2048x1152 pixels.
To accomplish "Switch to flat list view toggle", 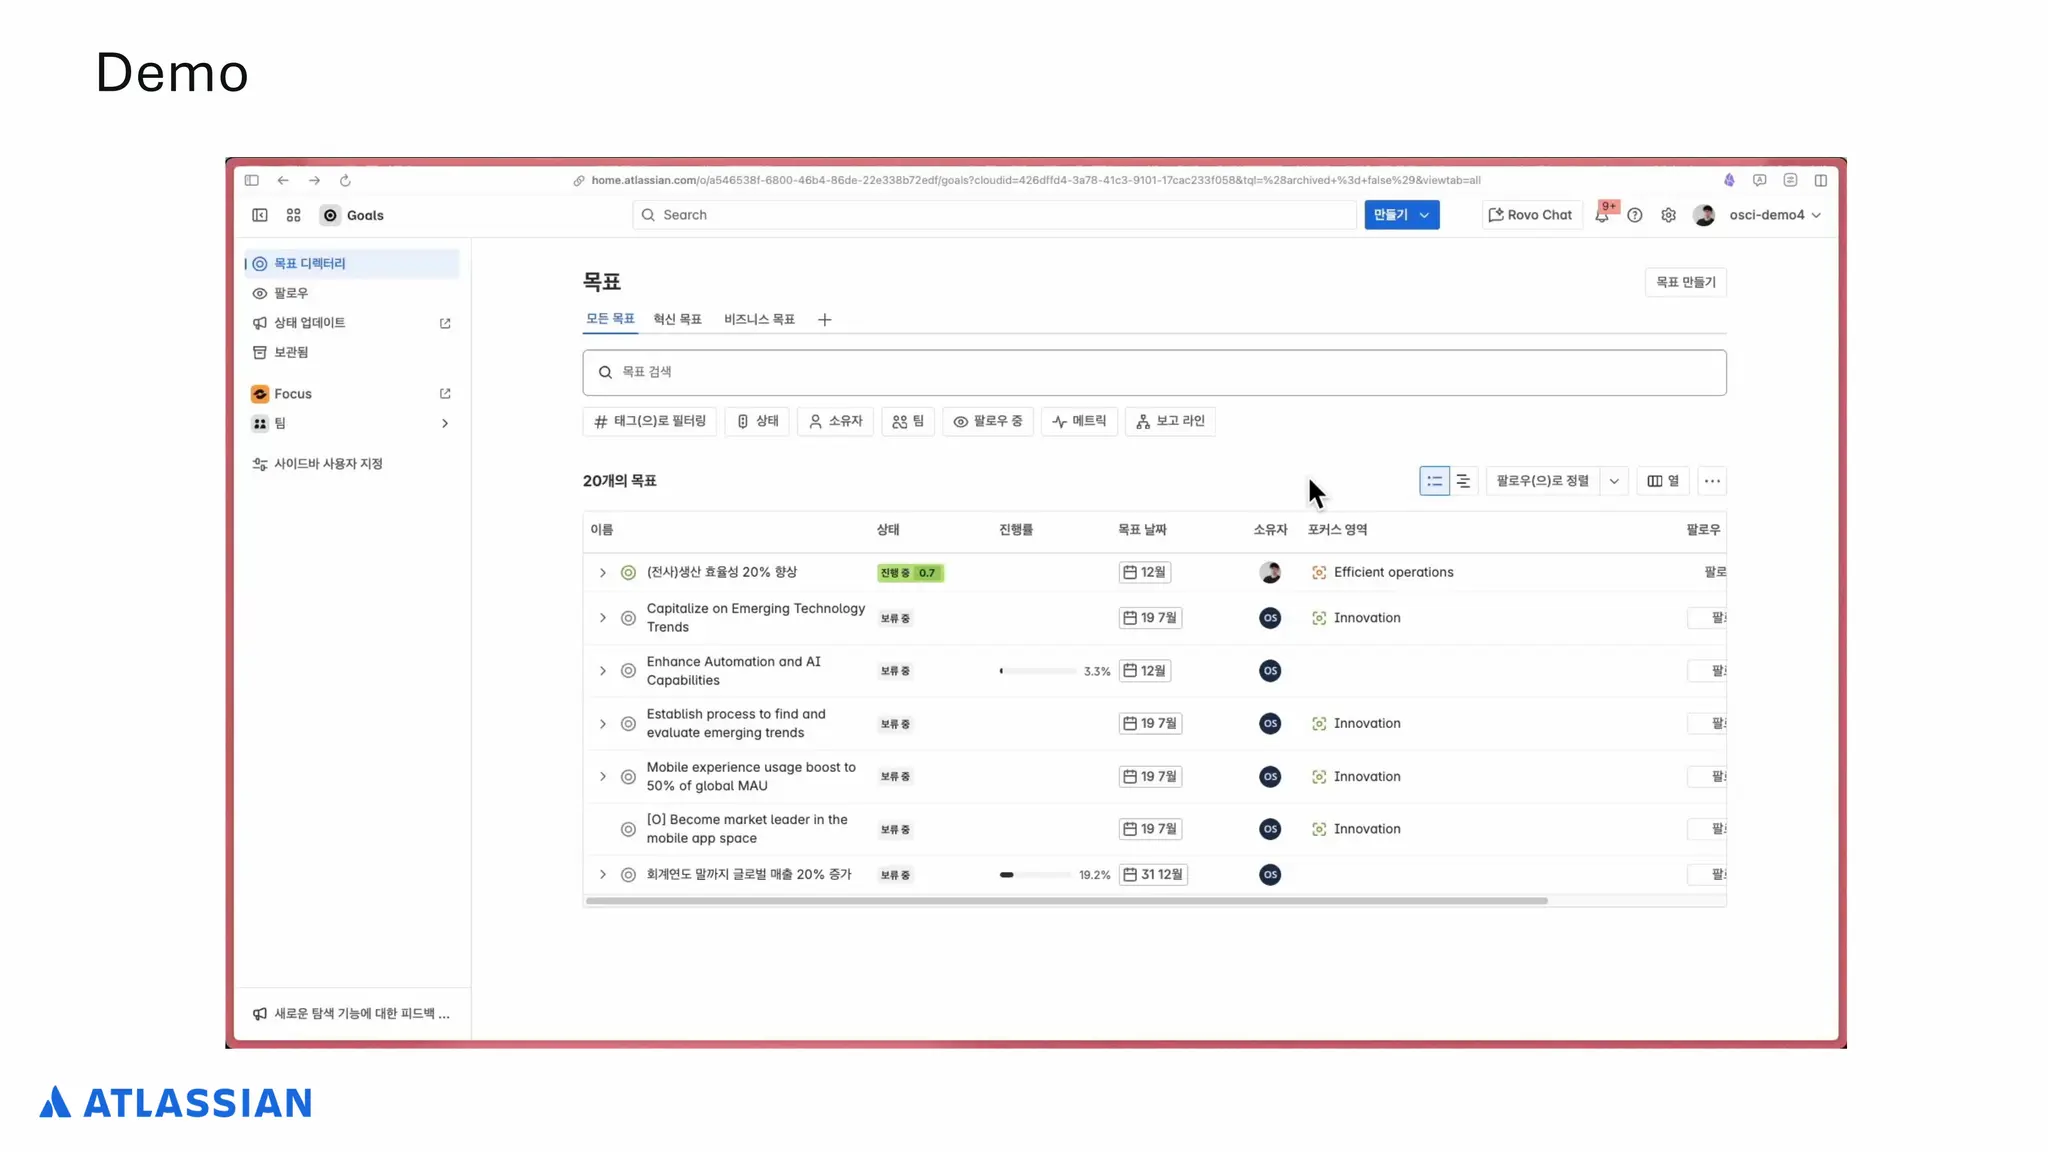I will (x=1434, y=481).
